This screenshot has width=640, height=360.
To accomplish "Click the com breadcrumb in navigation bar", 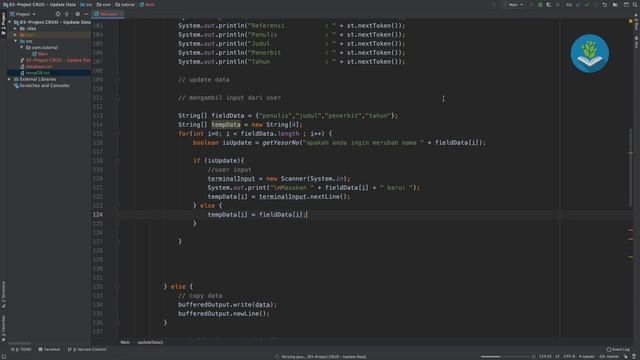I will 104,4.
